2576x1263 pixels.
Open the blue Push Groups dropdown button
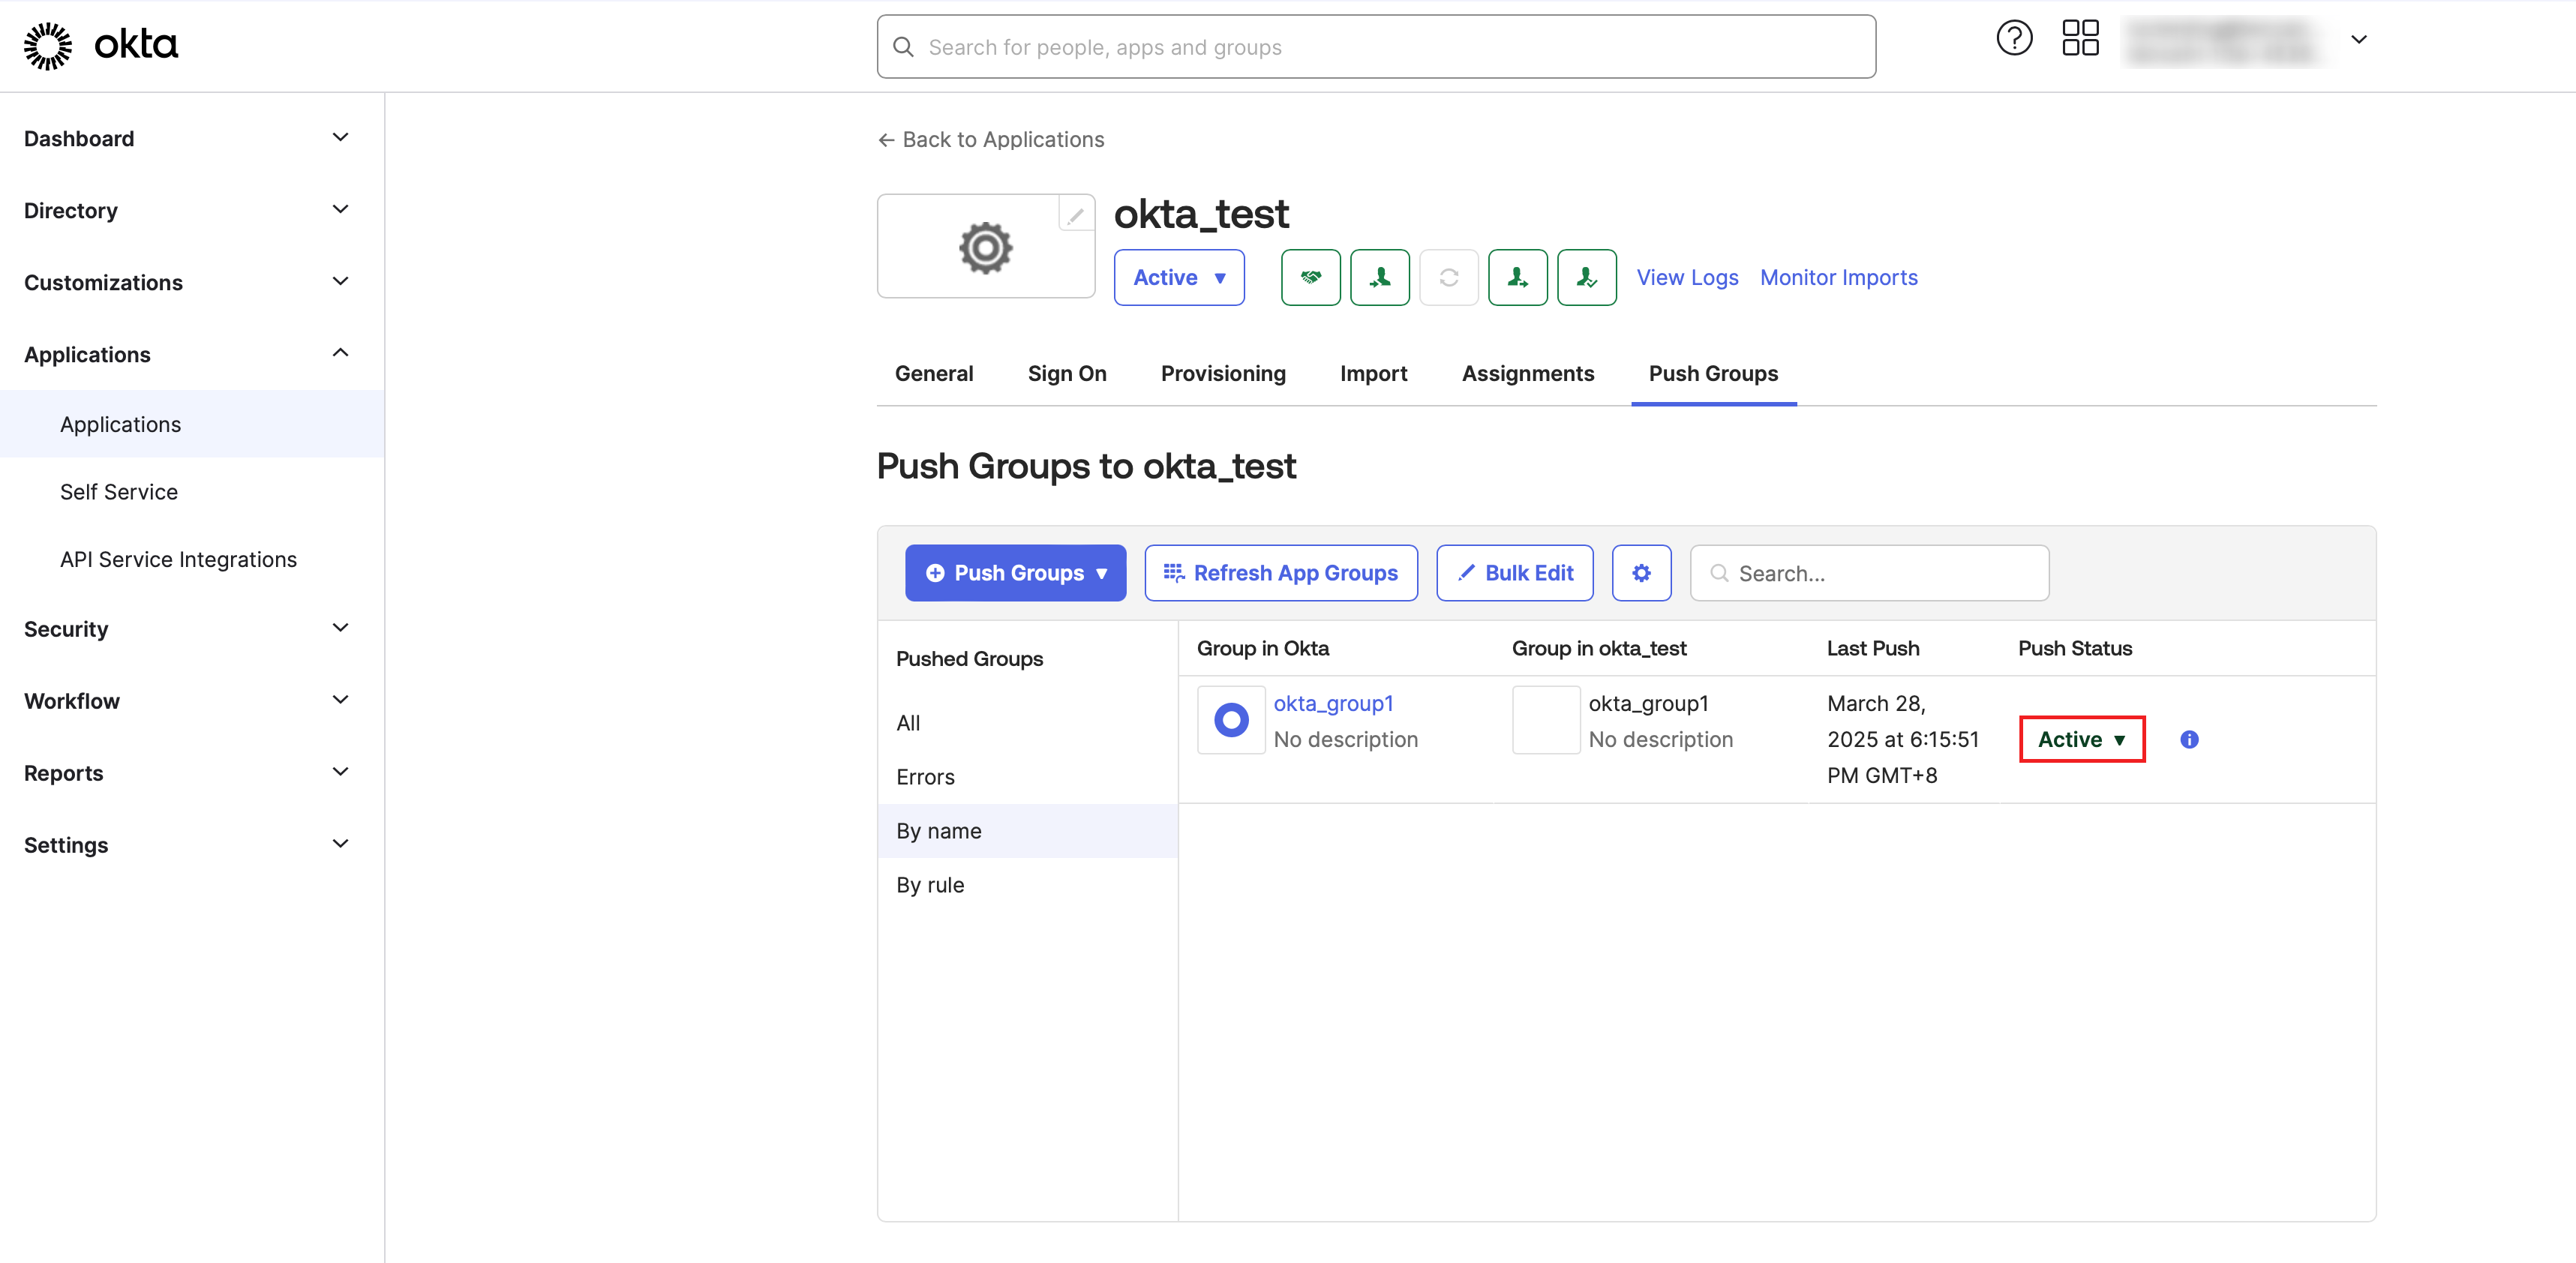1015,573
